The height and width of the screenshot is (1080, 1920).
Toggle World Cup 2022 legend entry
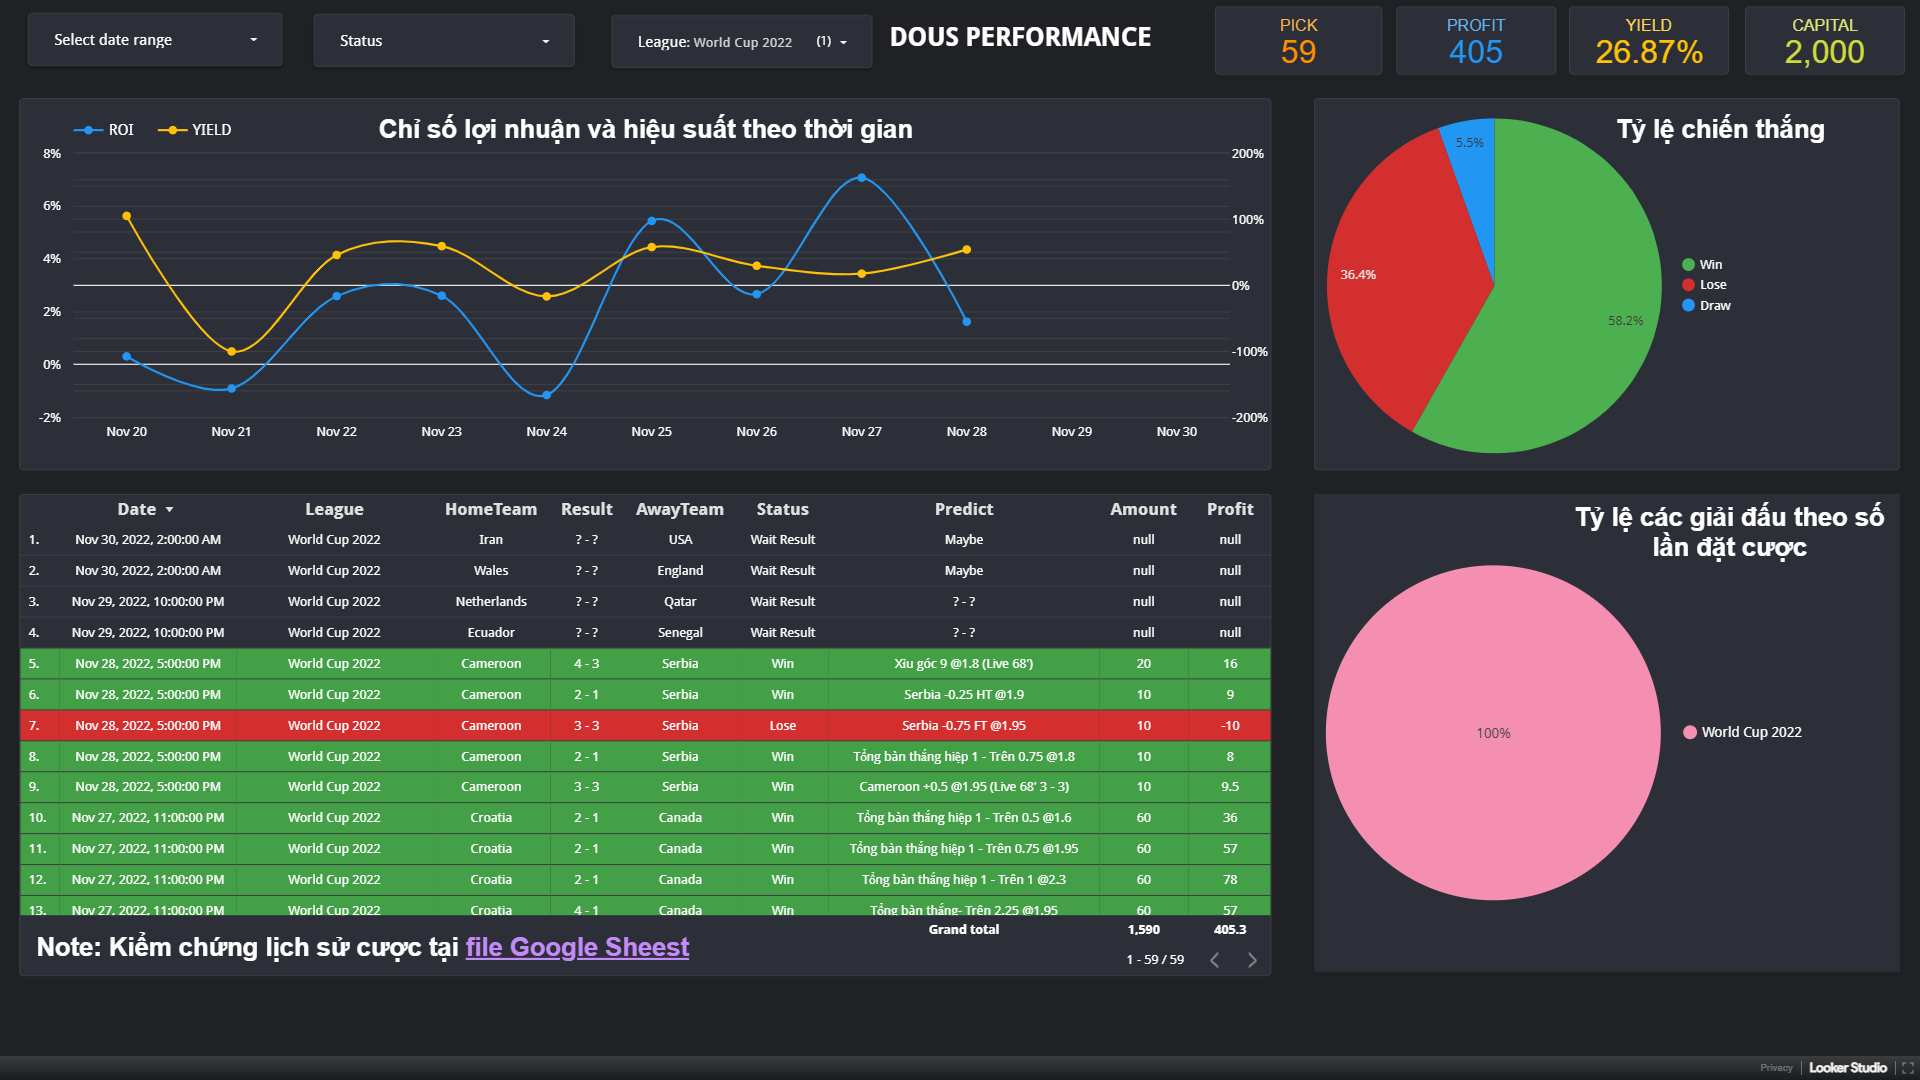[1742, 732]
